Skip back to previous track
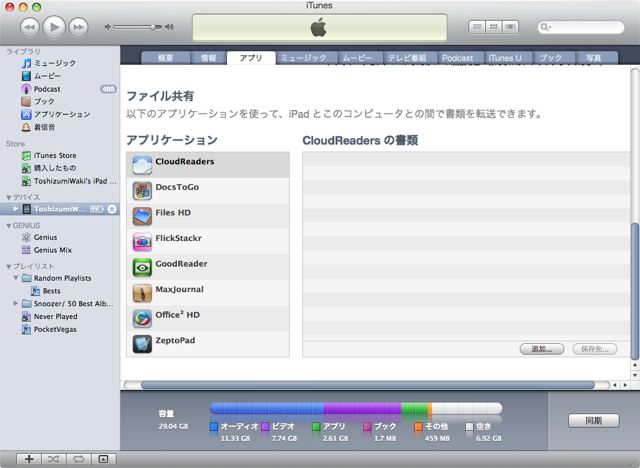 [x=30, y=27]
